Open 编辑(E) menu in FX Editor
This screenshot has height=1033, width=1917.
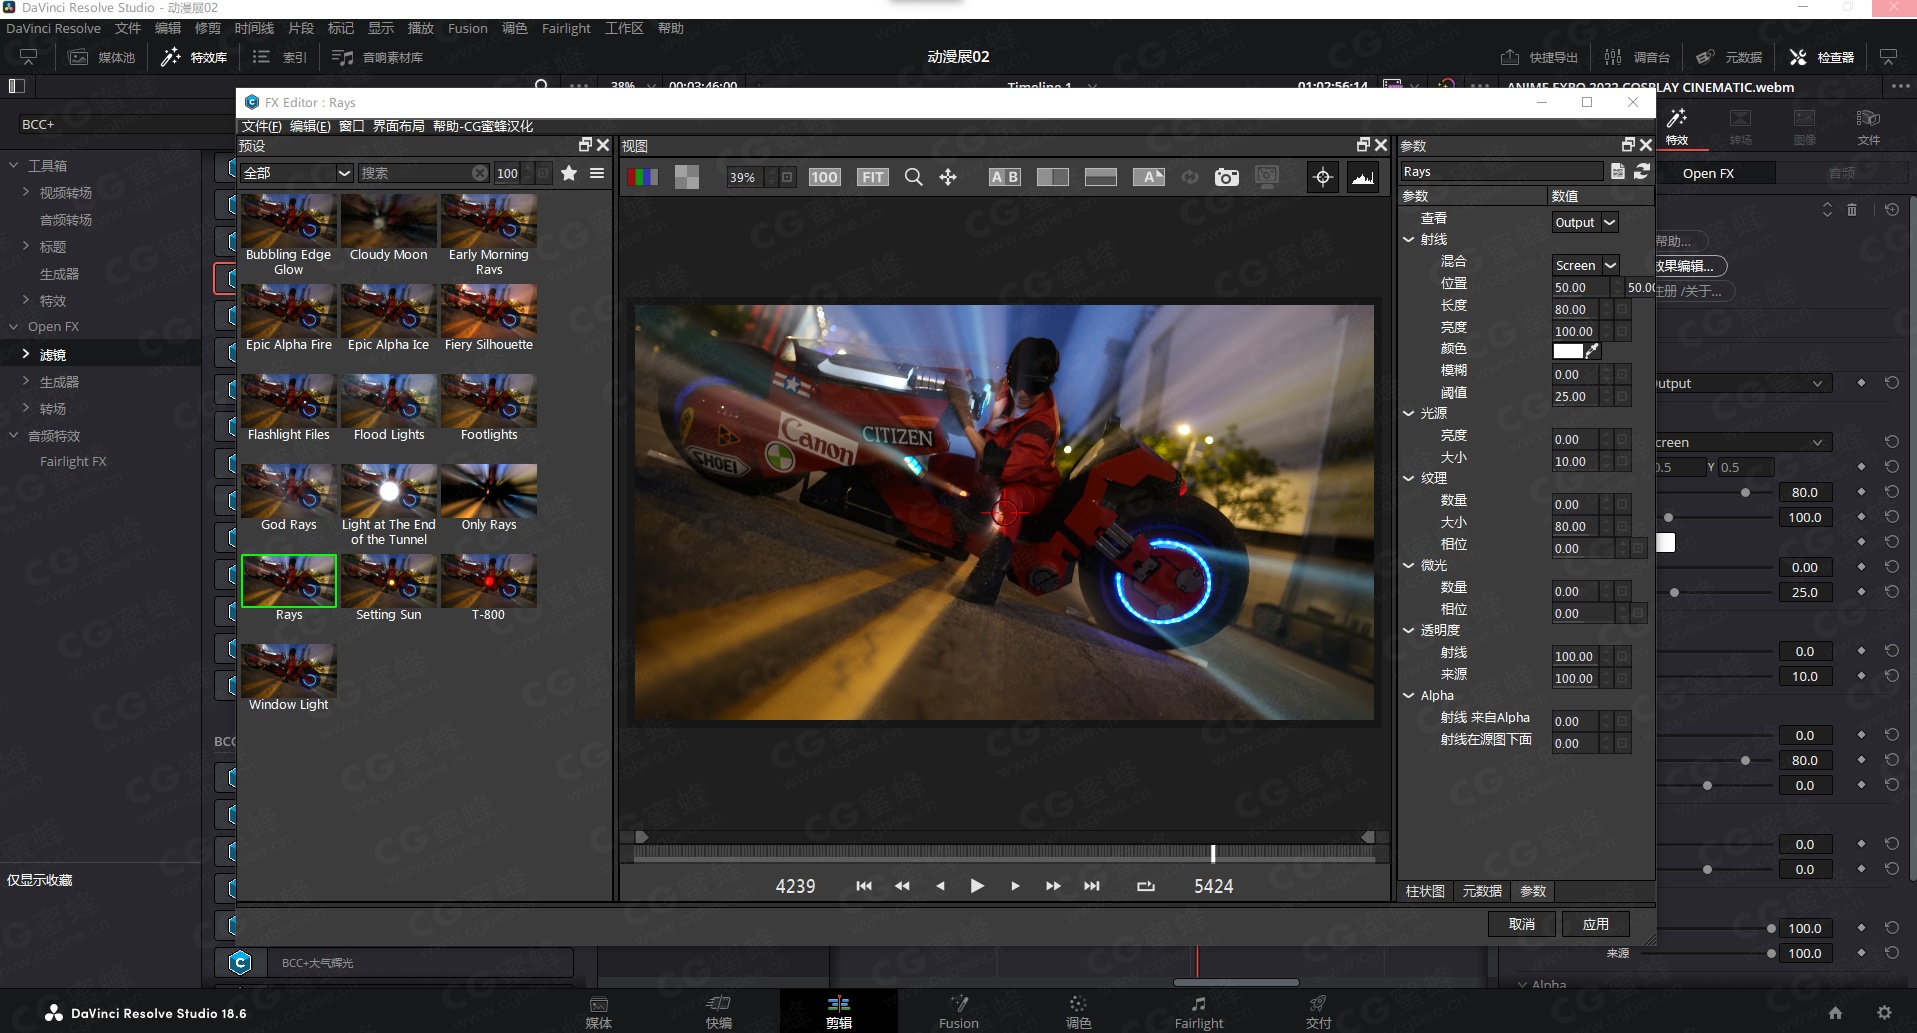(x=310, y=126)
